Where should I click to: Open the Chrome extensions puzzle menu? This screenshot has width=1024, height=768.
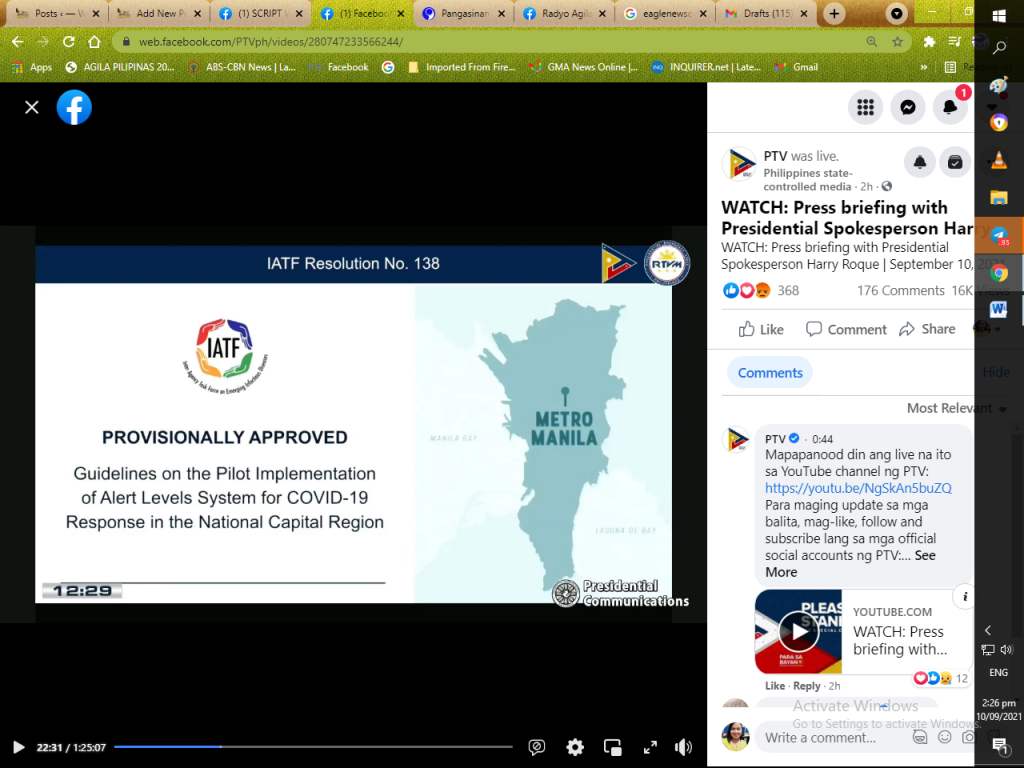click(x=929, y=42)
